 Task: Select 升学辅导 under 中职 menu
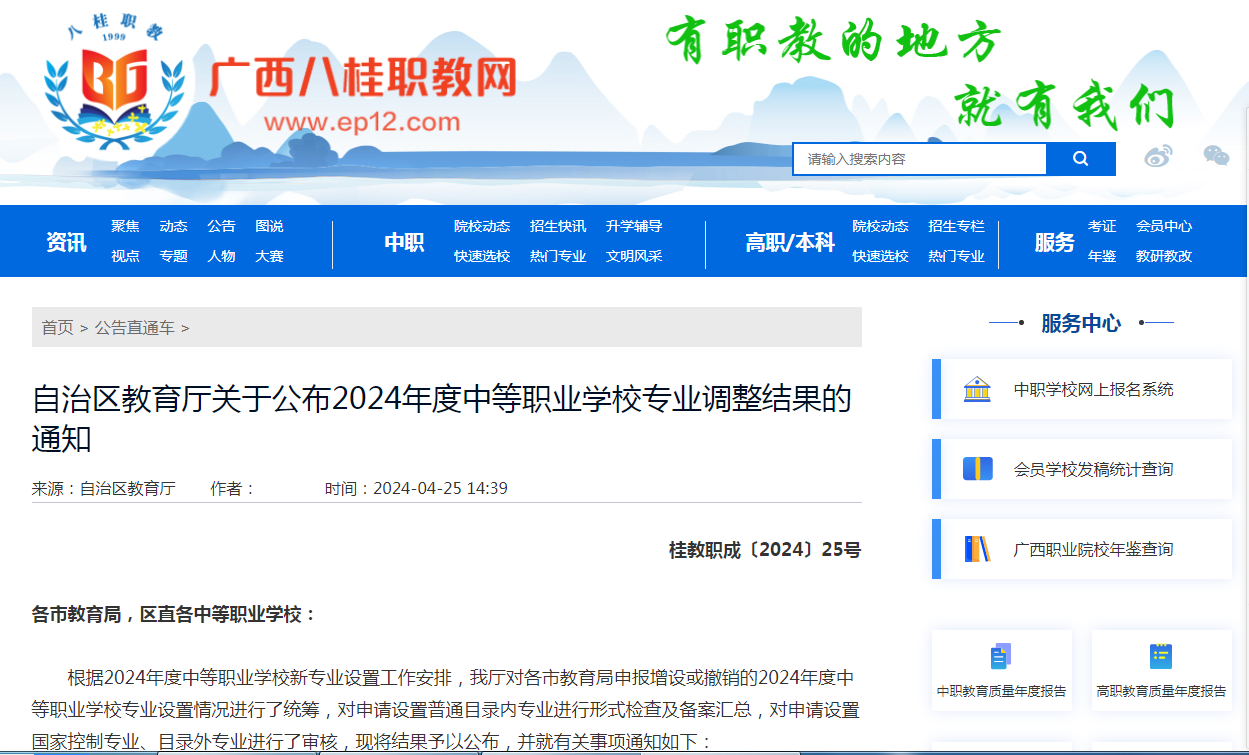(x=634, y=226)
